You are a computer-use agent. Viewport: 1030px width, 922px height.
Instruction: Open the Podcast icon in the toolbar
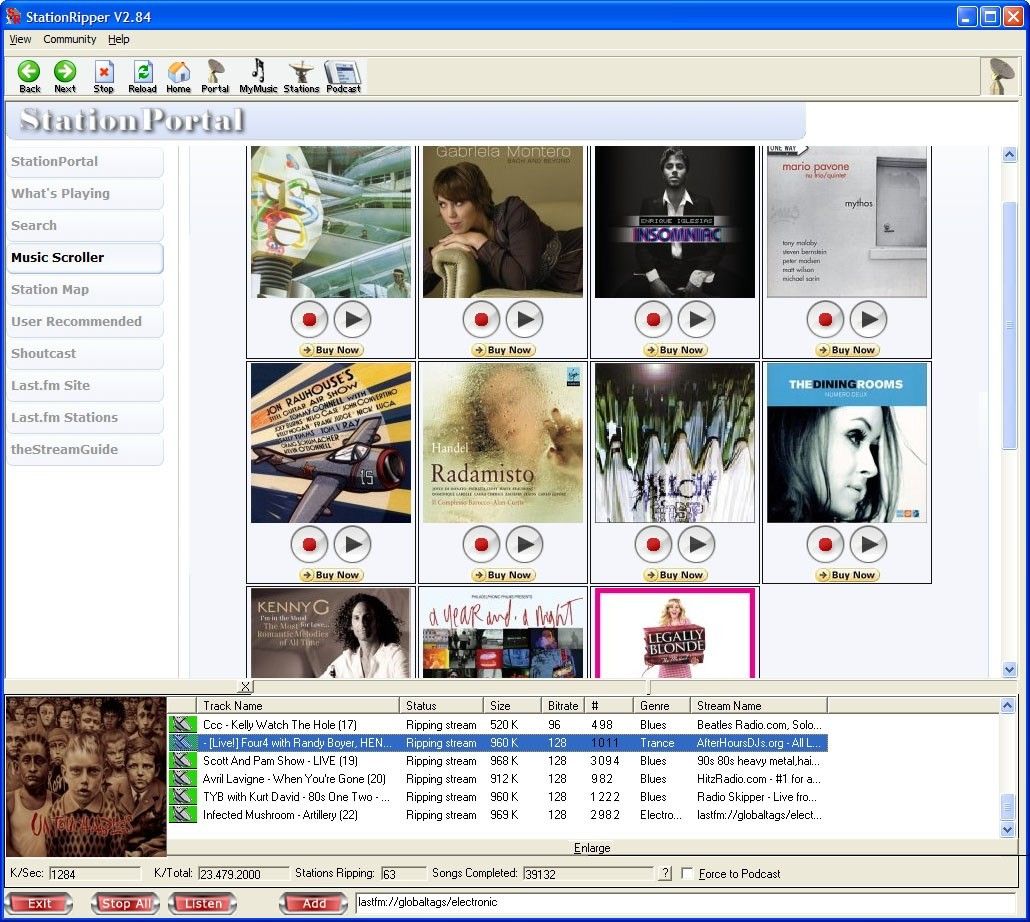coord(343,70)
